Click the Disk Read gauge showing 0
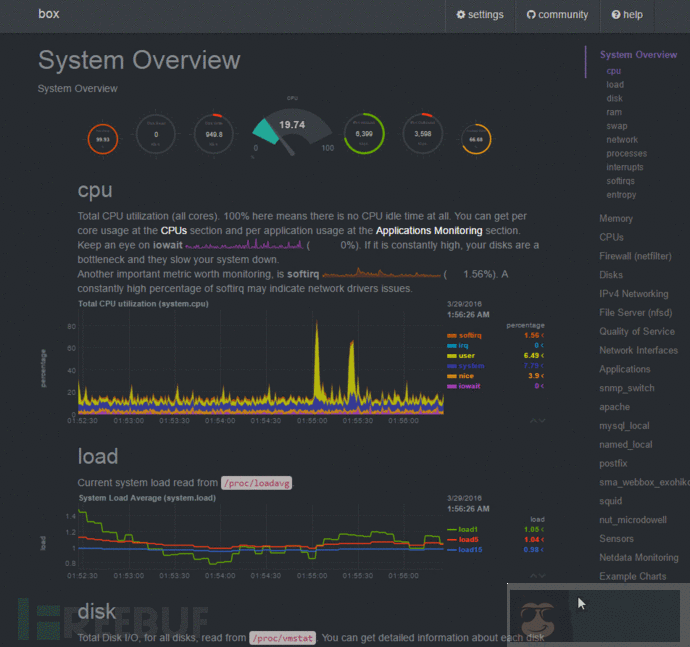Viewport: 690px width, 647px height. 156,134
